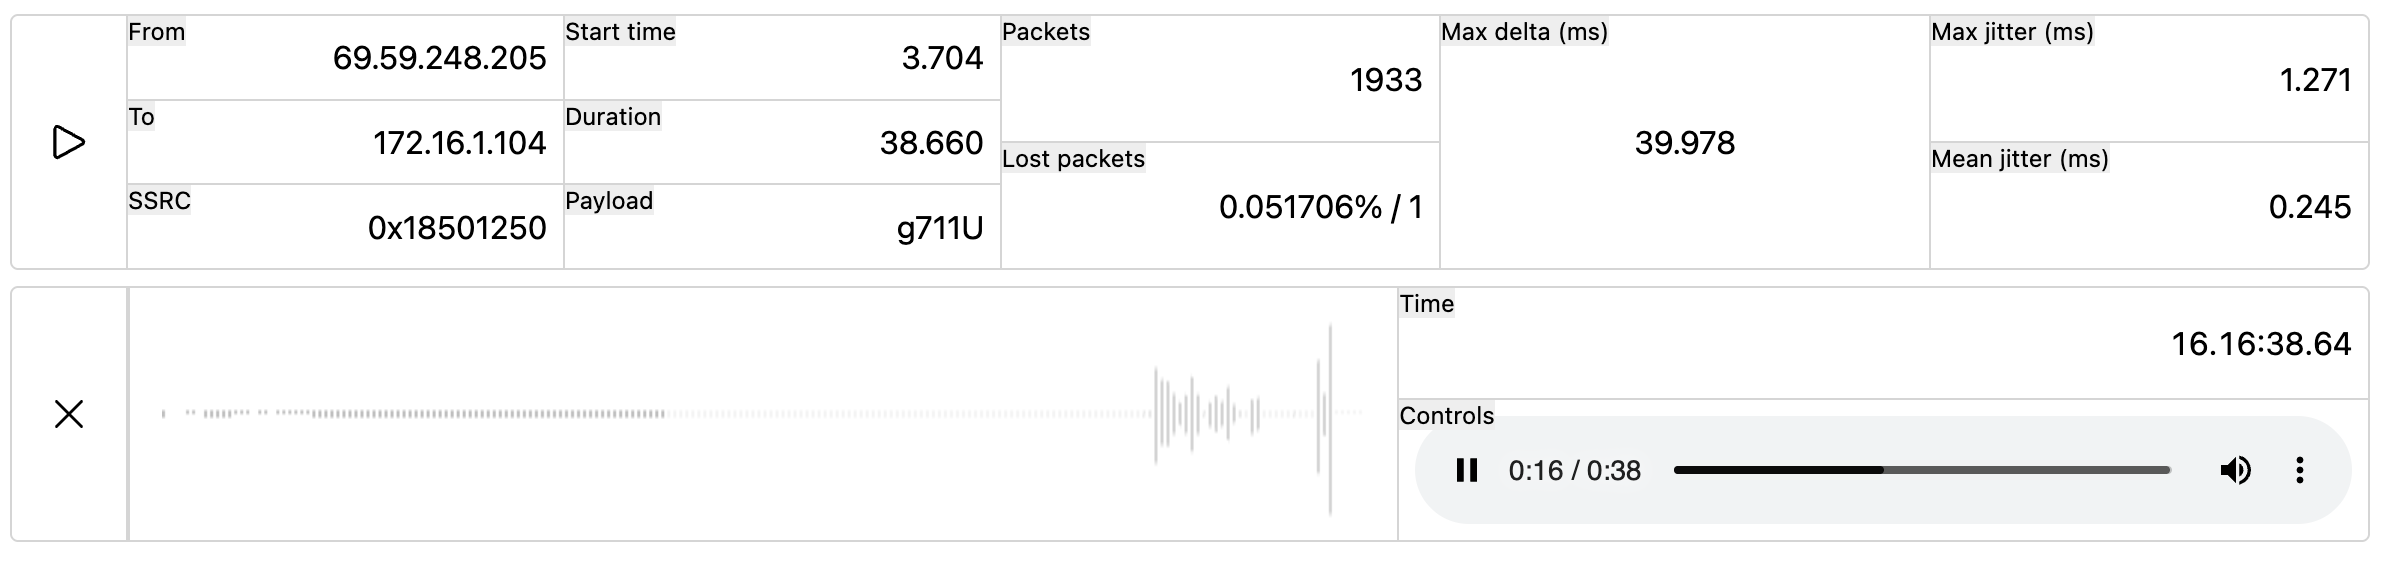The image size is (2388, 570).
Task: Click the Packets count 1933
Action: [x=1385, y=80]
